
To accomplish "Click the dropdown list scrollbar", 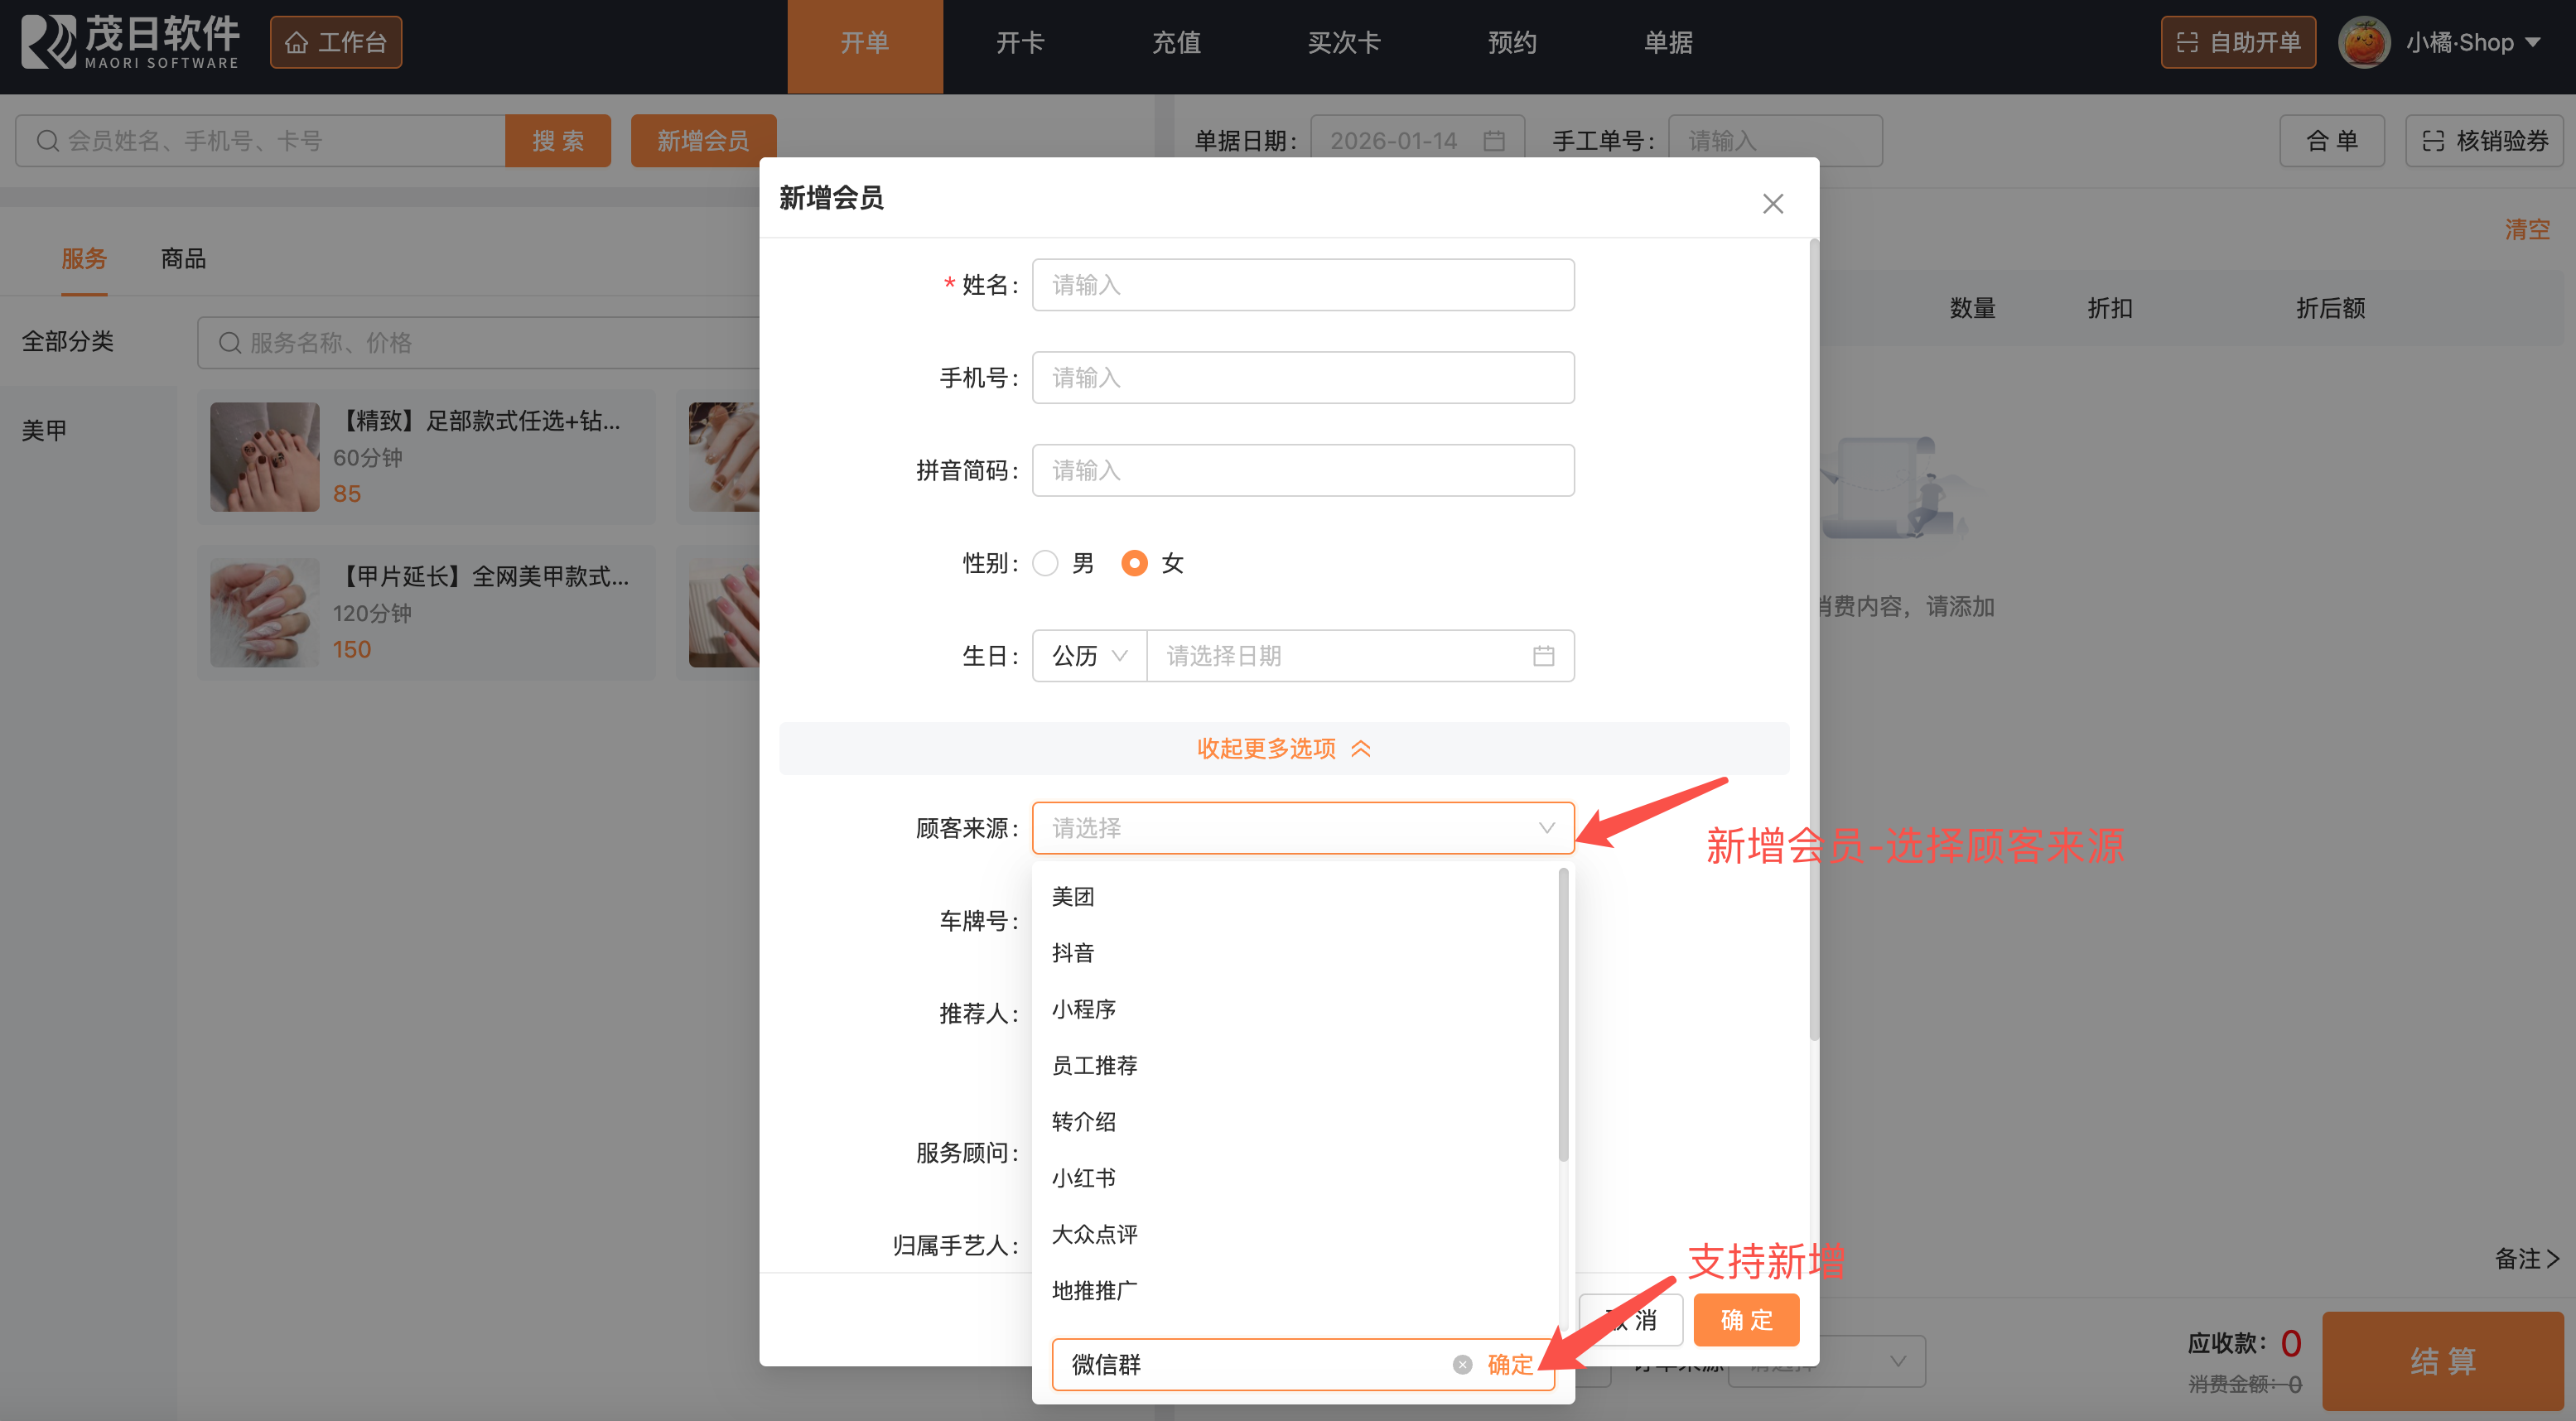I will (x=1563, y=1015).
